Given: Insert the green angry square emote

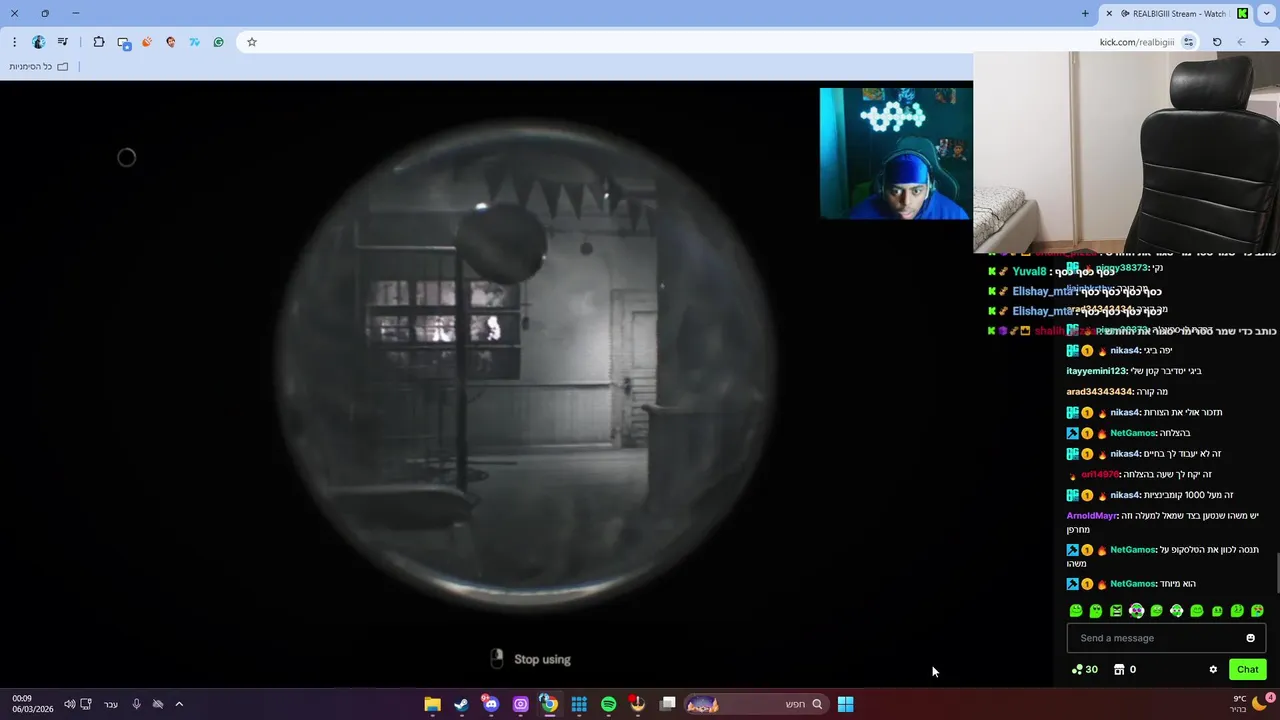Looking at the screenshot, I should 1116,611.
